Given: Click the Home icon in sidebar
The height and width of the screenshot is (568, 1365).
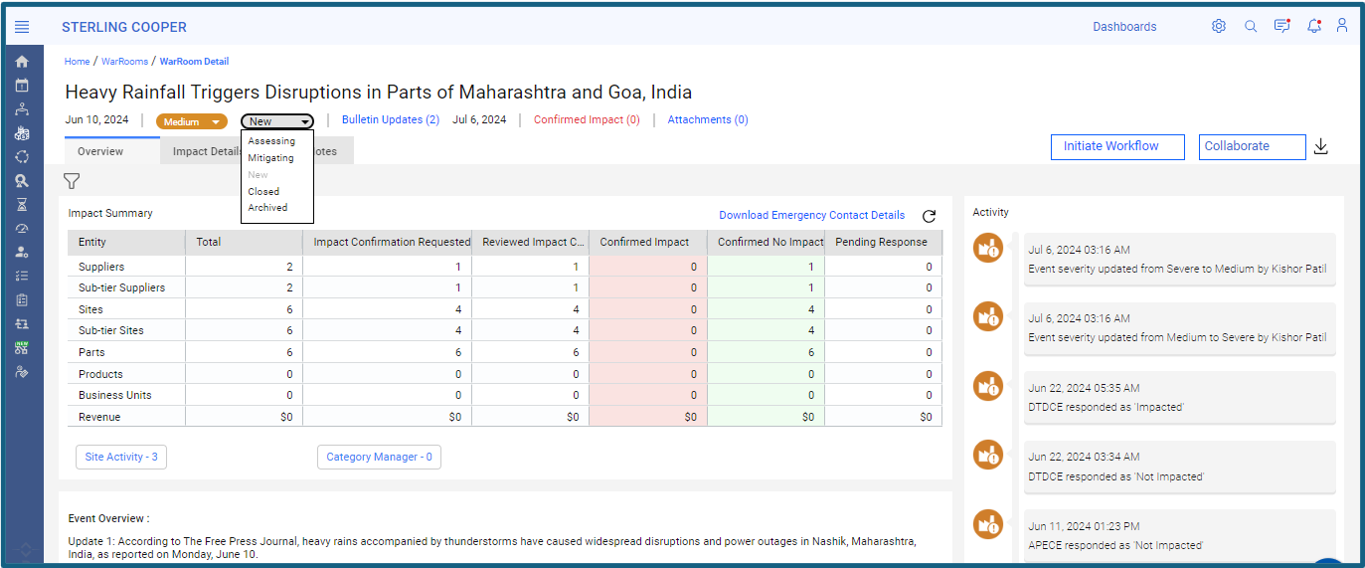Looking at the screenshot, I should click(22, 62).
